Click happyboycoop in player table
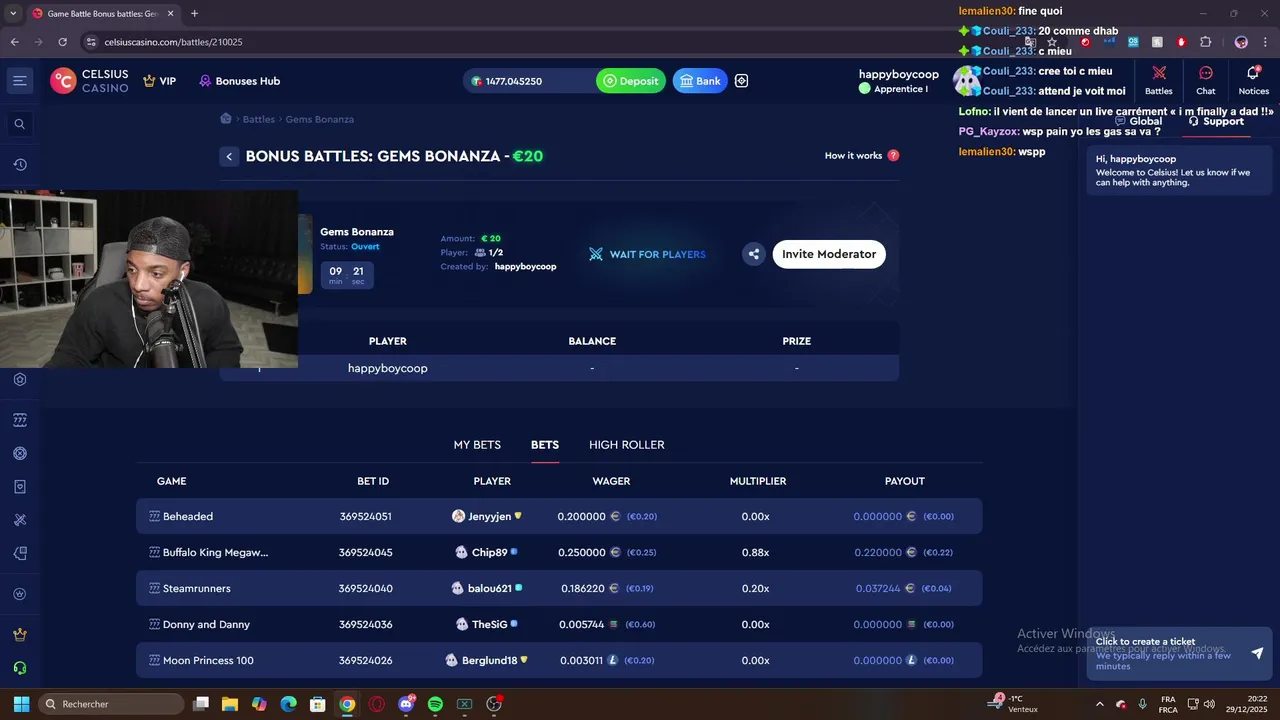Image resolution: width=1280 pixels, height=720 pixels. [x=388, y=368]
